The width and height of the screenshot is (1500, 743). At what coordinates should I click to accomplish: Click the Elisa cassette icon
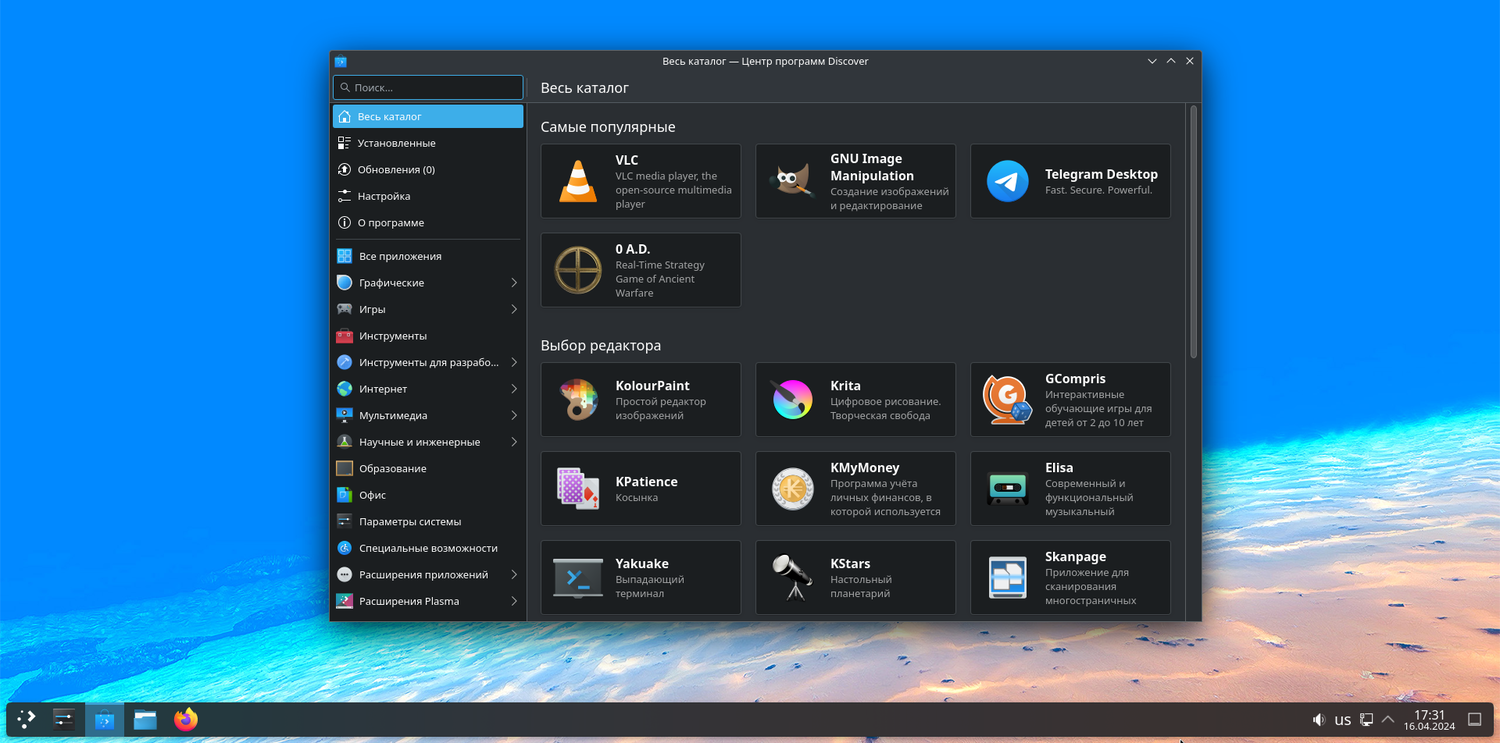(x=1007, y=488)
